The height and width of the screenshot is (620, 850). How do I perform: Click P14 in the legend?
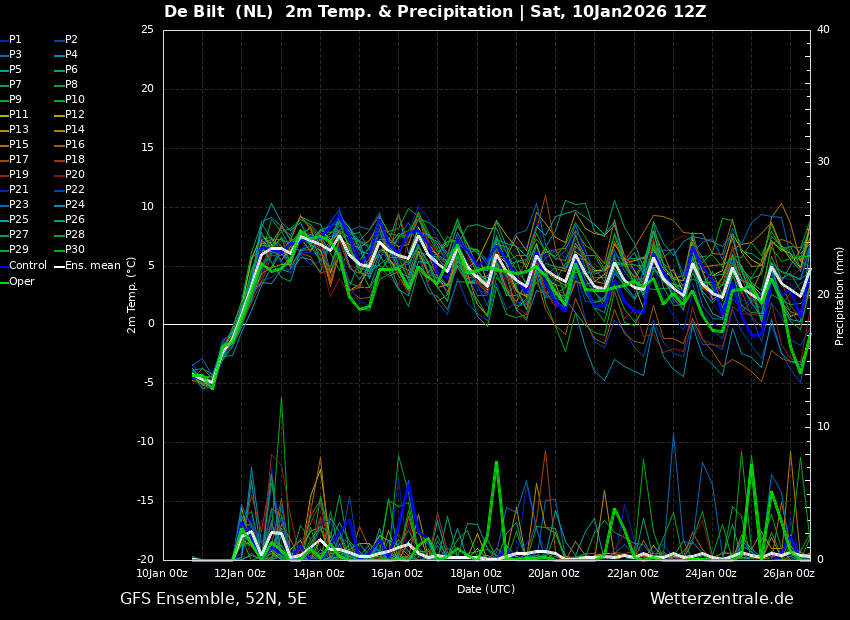tap(75, 130)
